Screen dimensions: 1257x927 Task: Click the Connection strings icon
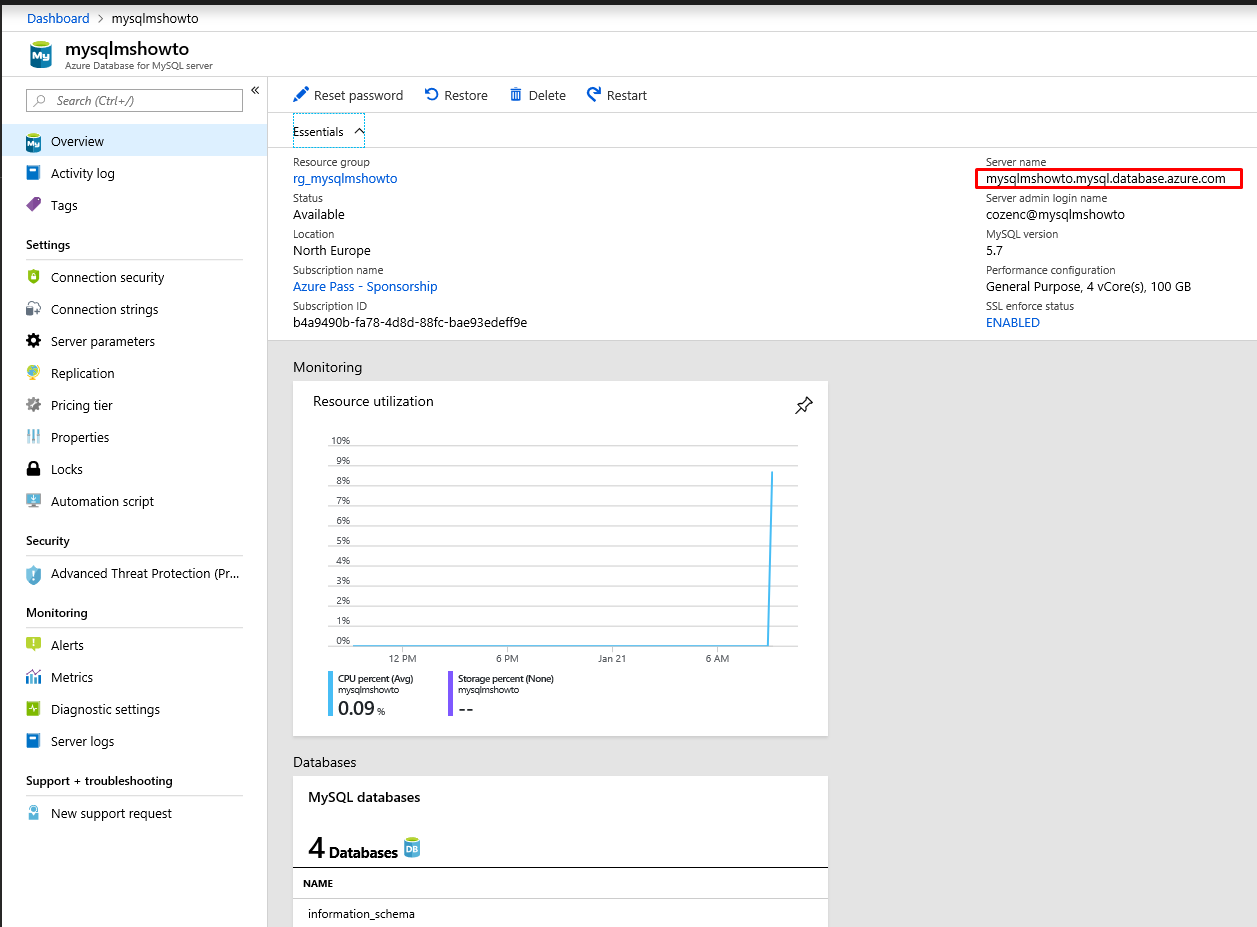(x=34, y=309)
